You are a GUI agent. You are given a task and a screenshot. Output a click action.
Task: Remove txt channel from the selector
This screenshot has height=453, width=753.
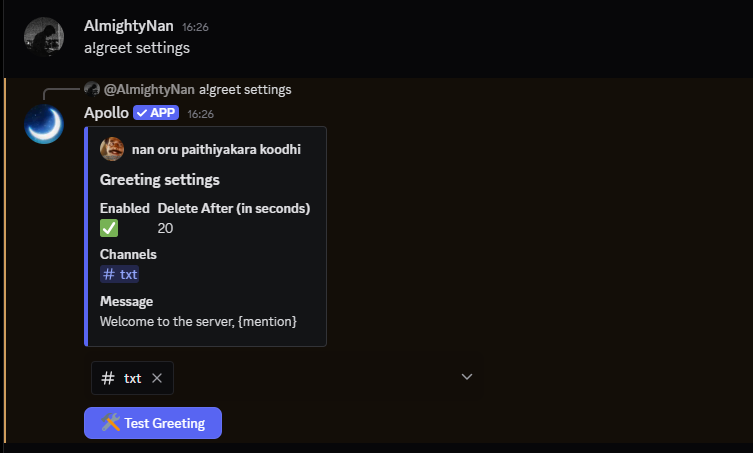click(x=156, y=378)
